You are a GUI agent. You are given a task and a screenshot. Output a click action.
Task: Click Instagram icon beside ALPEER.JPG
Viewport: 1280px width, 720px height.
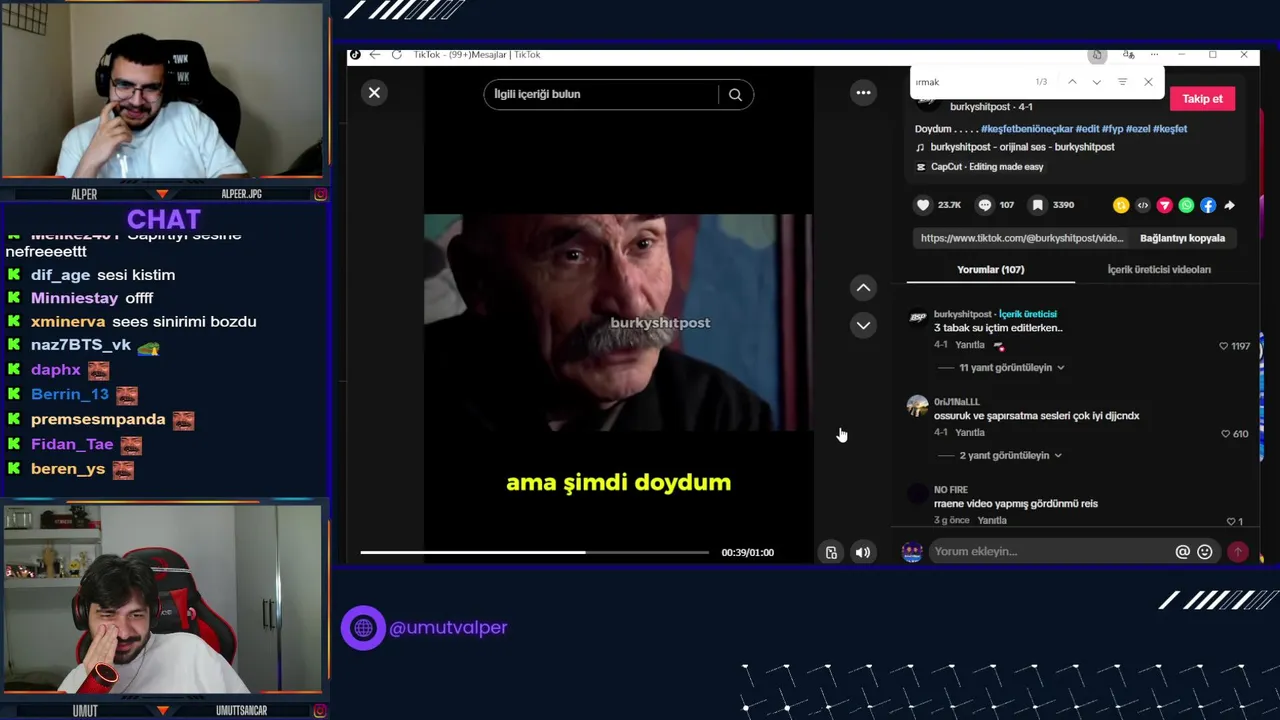tap(320, 194)
